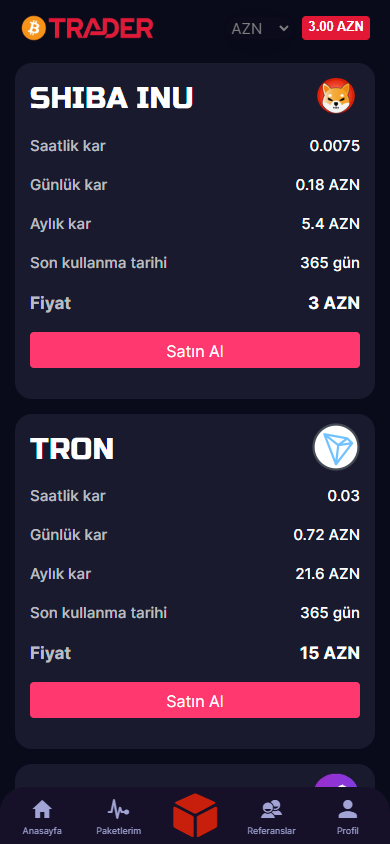The width and height of the screenshot is (390, 844).
Task: Switch to the Paketlerim tab label
Action: click(118, 831)
